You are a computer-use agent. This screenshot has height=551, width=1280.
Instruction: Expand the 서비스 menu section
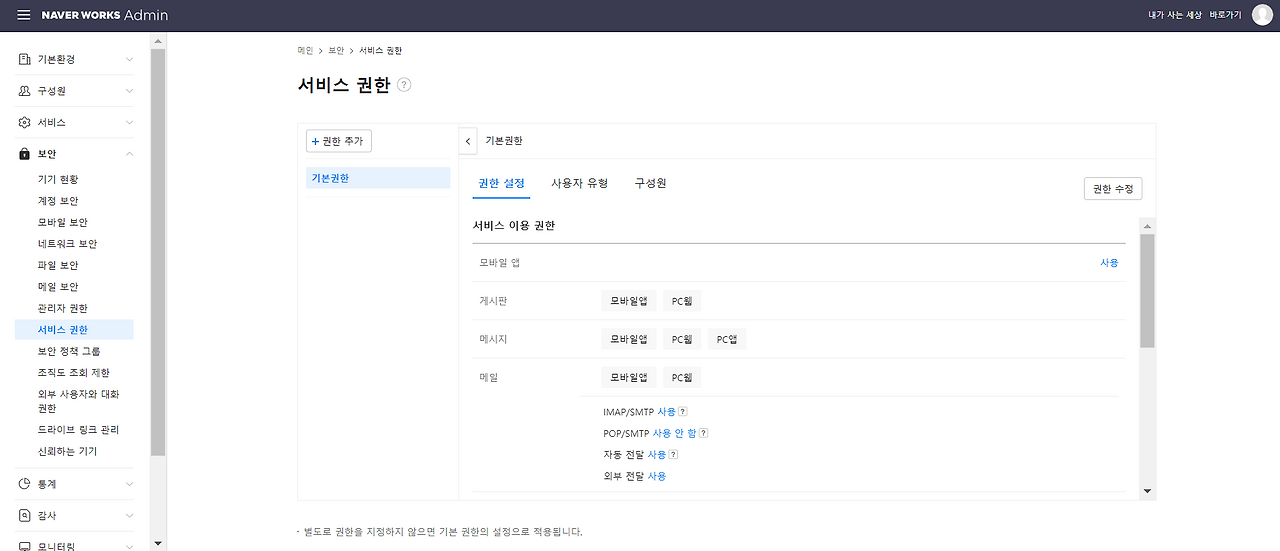coord(129,122)
